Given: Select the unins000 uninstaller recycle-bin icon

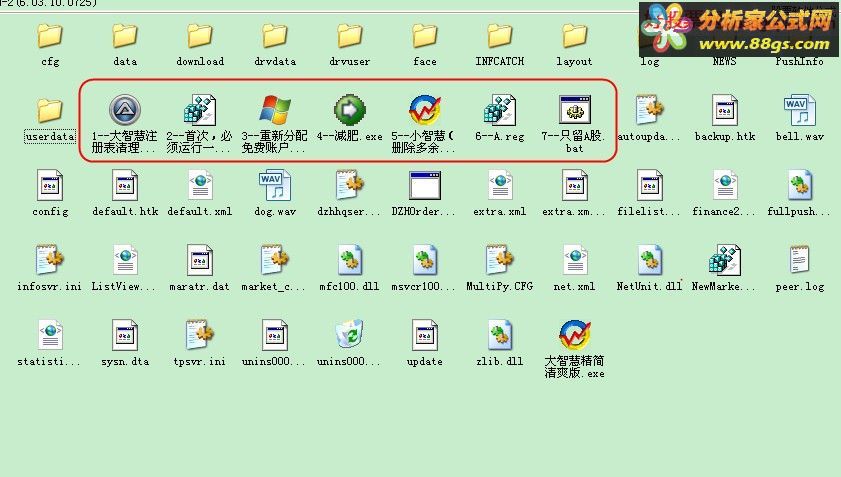Looking at the screenshot, I should pyautogui.click(x=350, y=335).
